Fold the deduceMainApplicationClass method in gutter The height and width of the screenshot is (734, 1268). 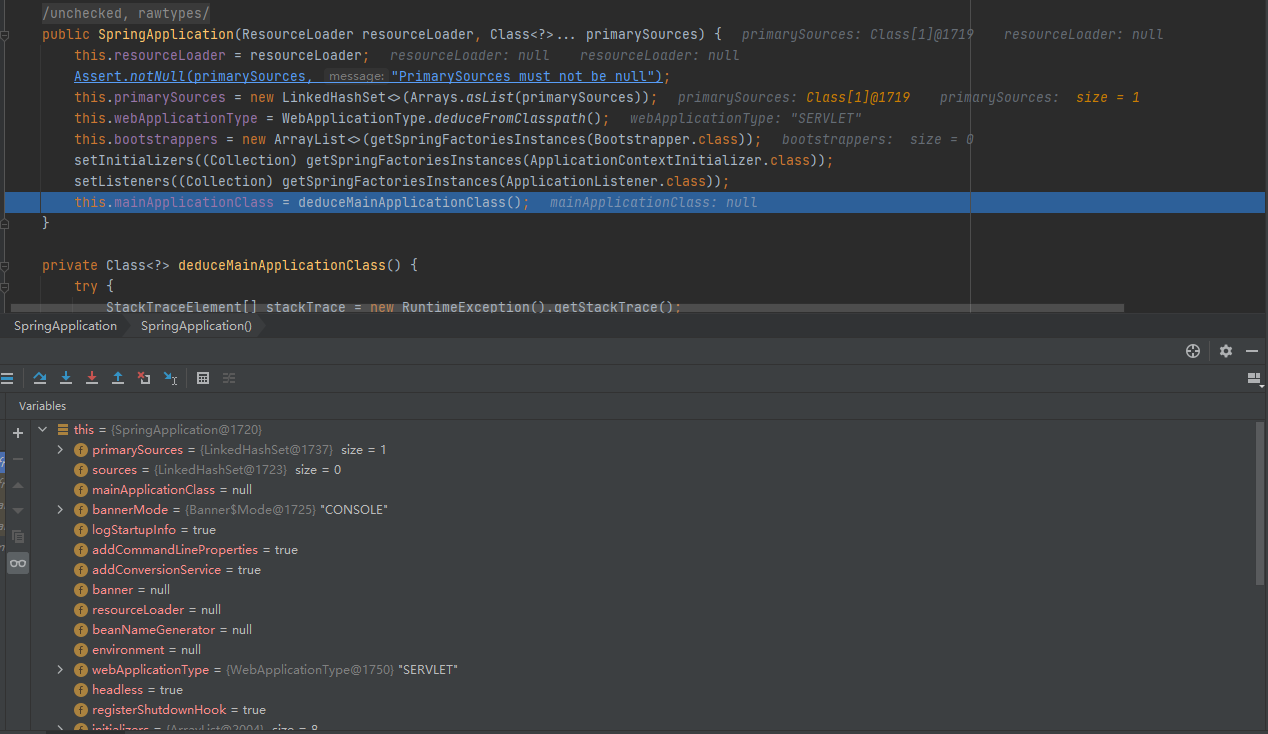coord(6,266)
